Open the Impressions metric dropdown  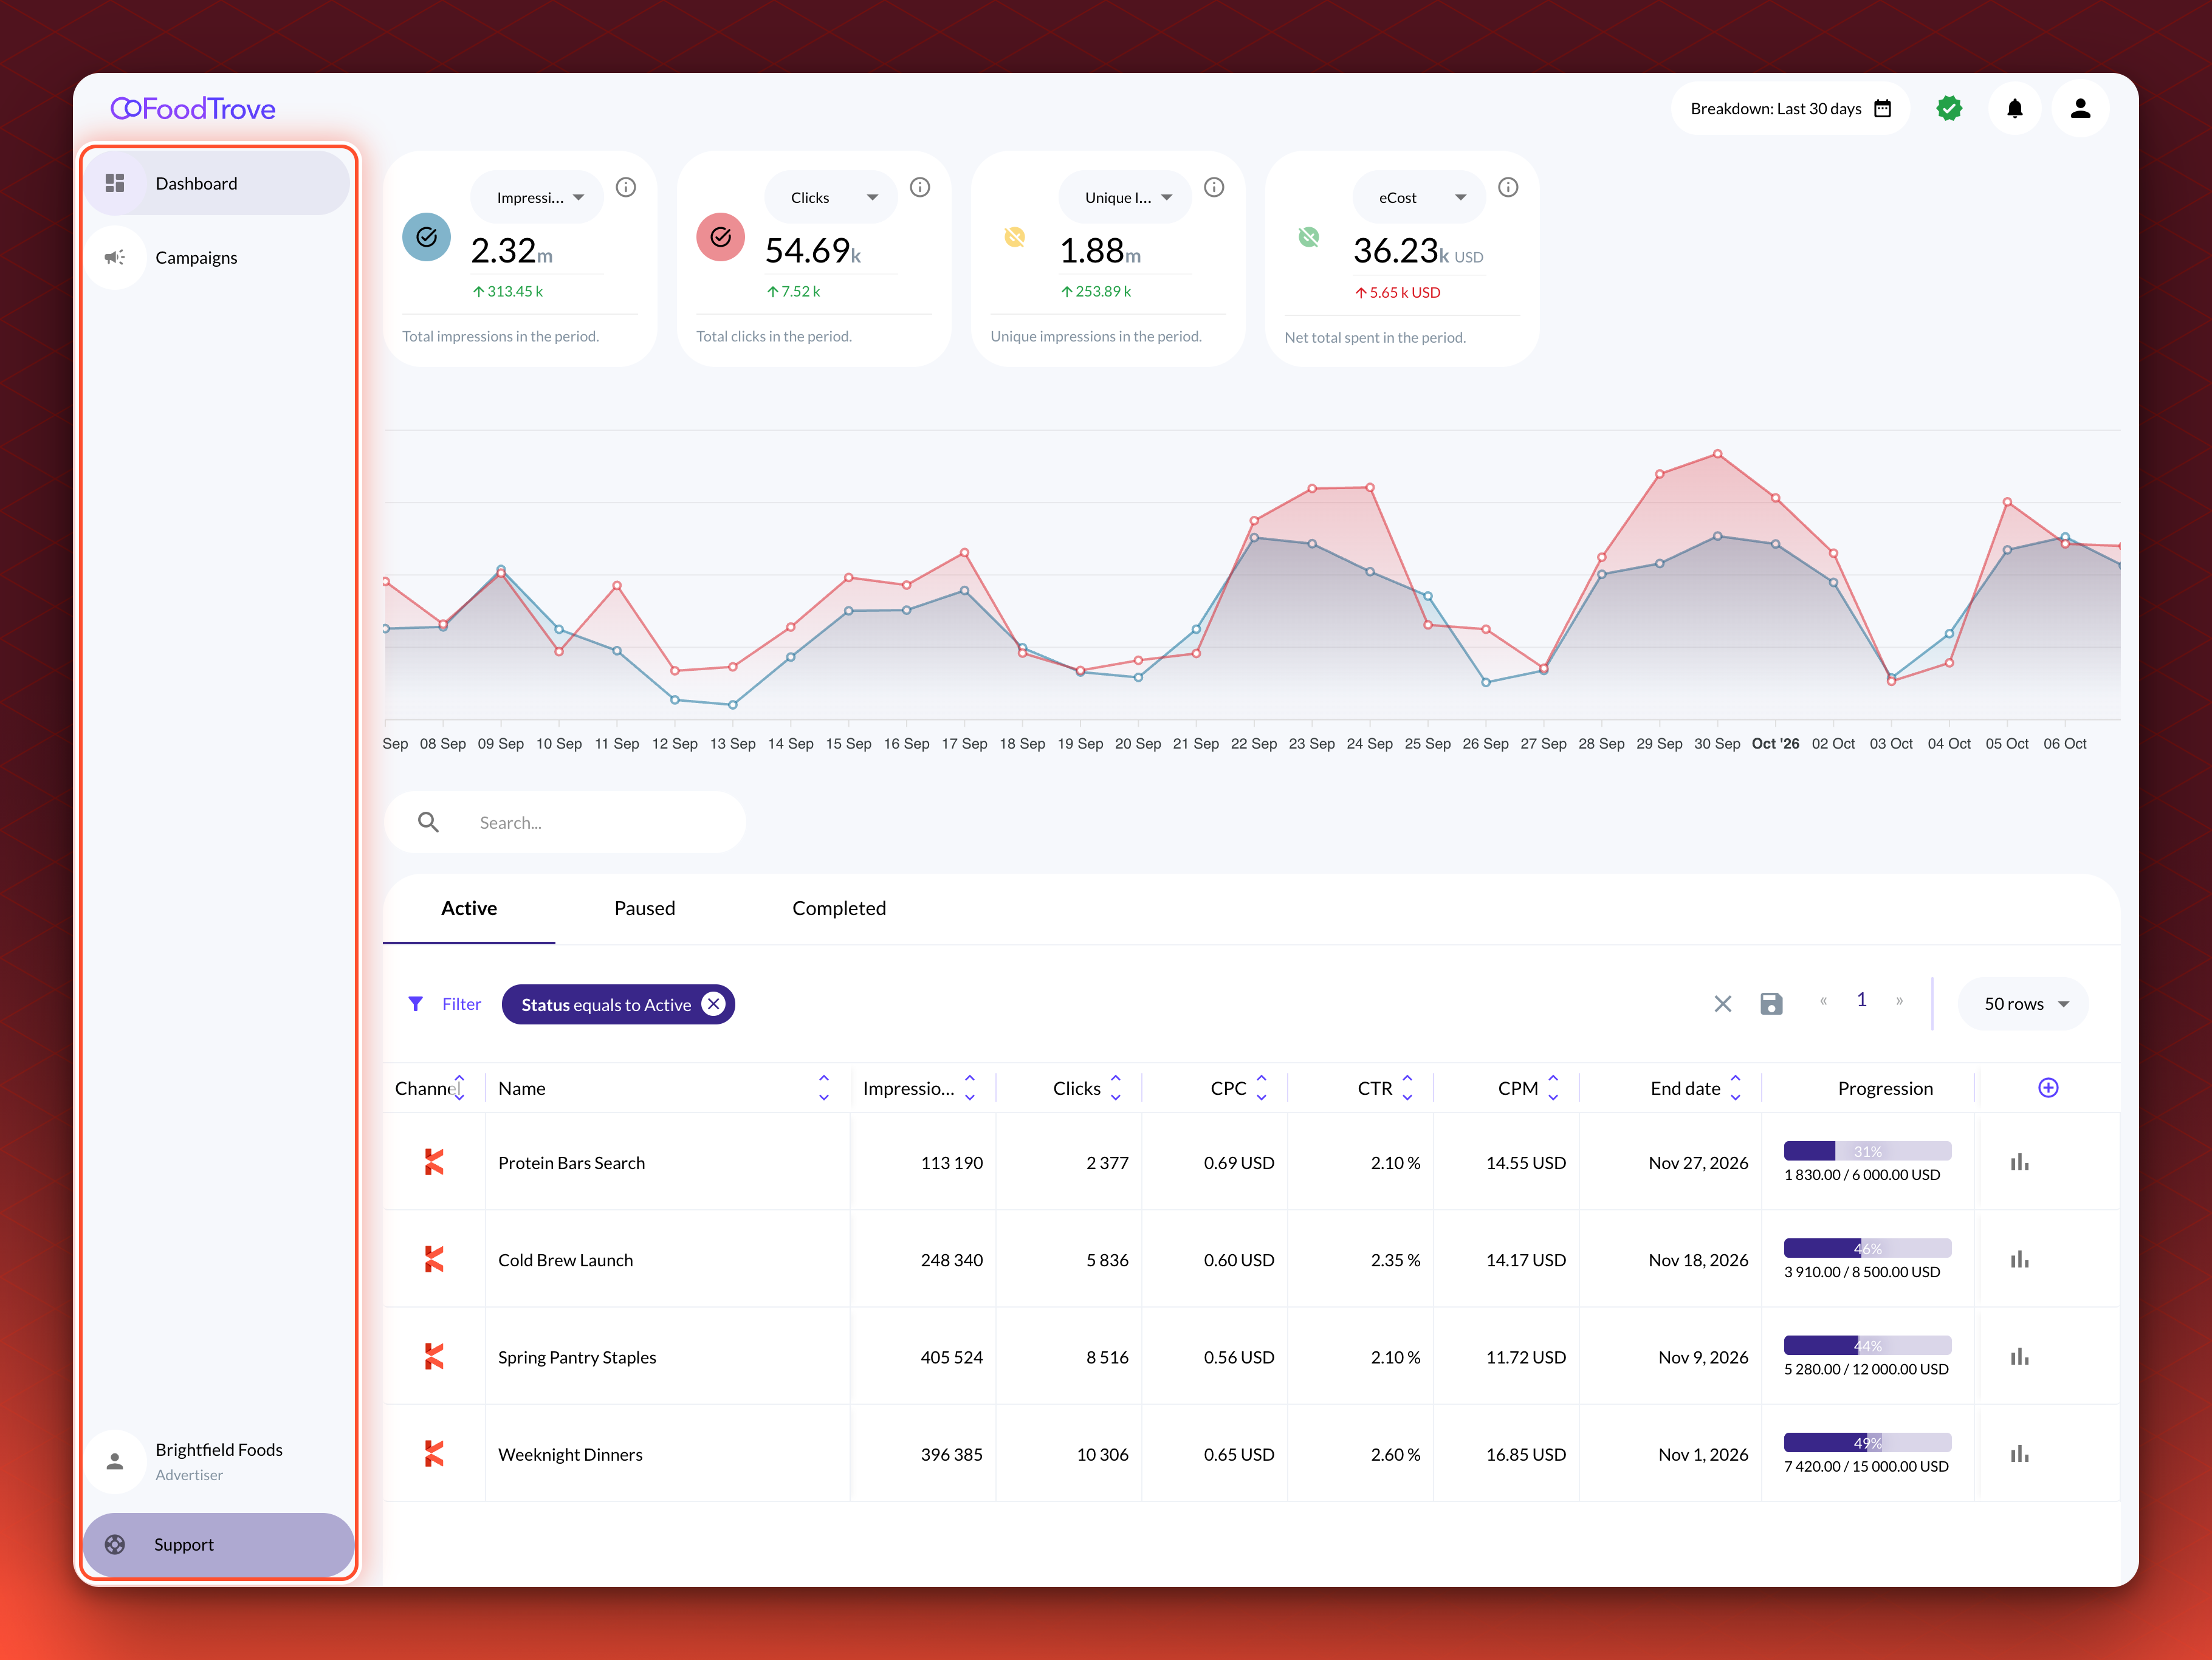[538, 197]
